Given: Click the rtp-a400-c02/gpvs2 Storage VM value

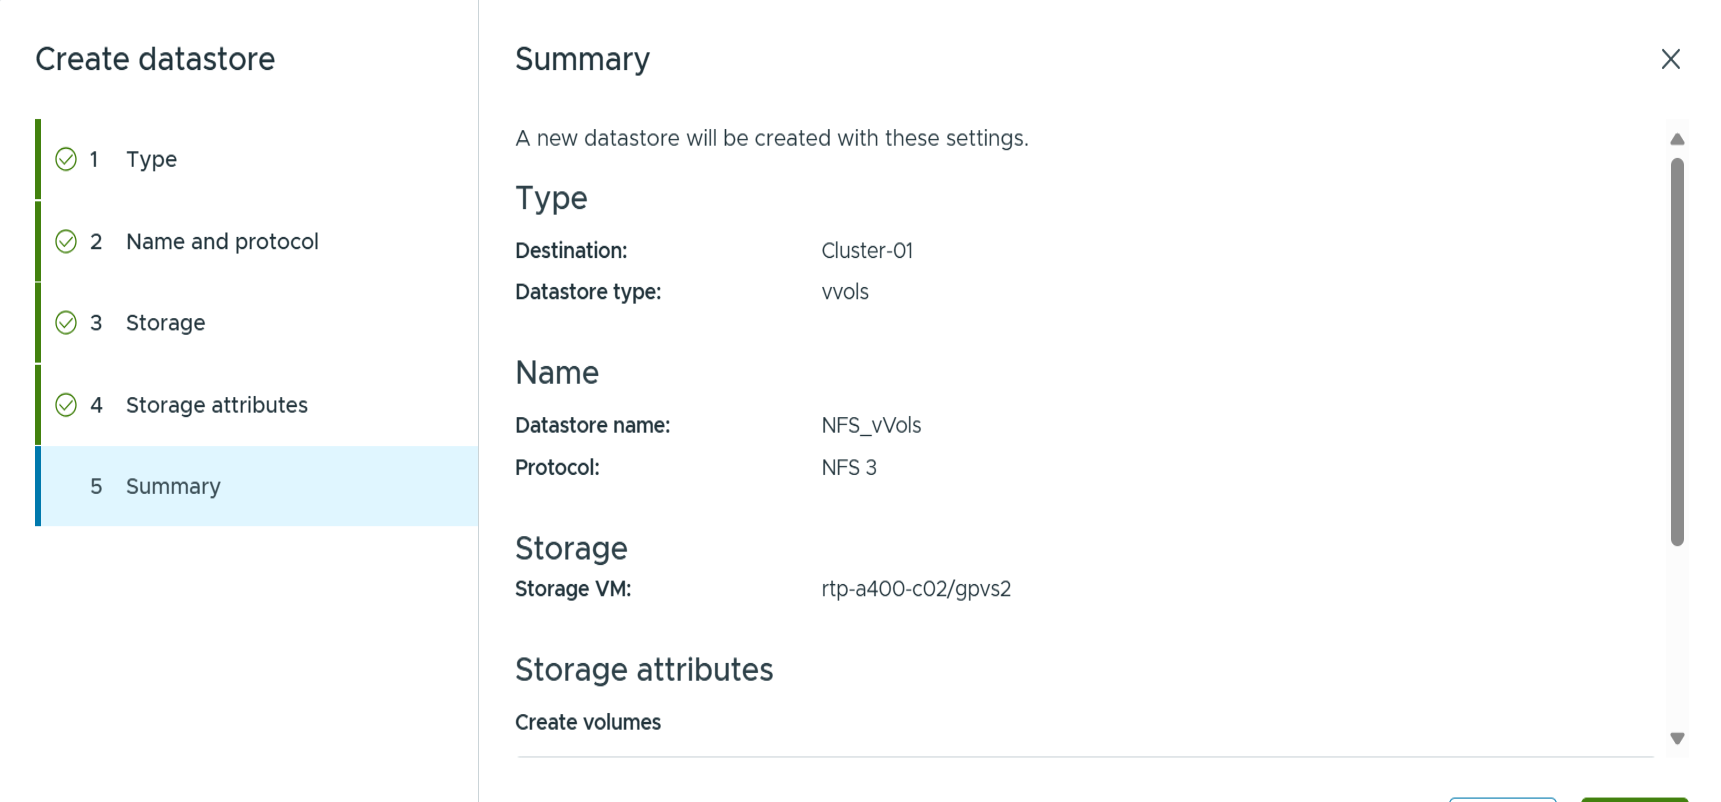Looking at the screenshot, I should (915, 589).
